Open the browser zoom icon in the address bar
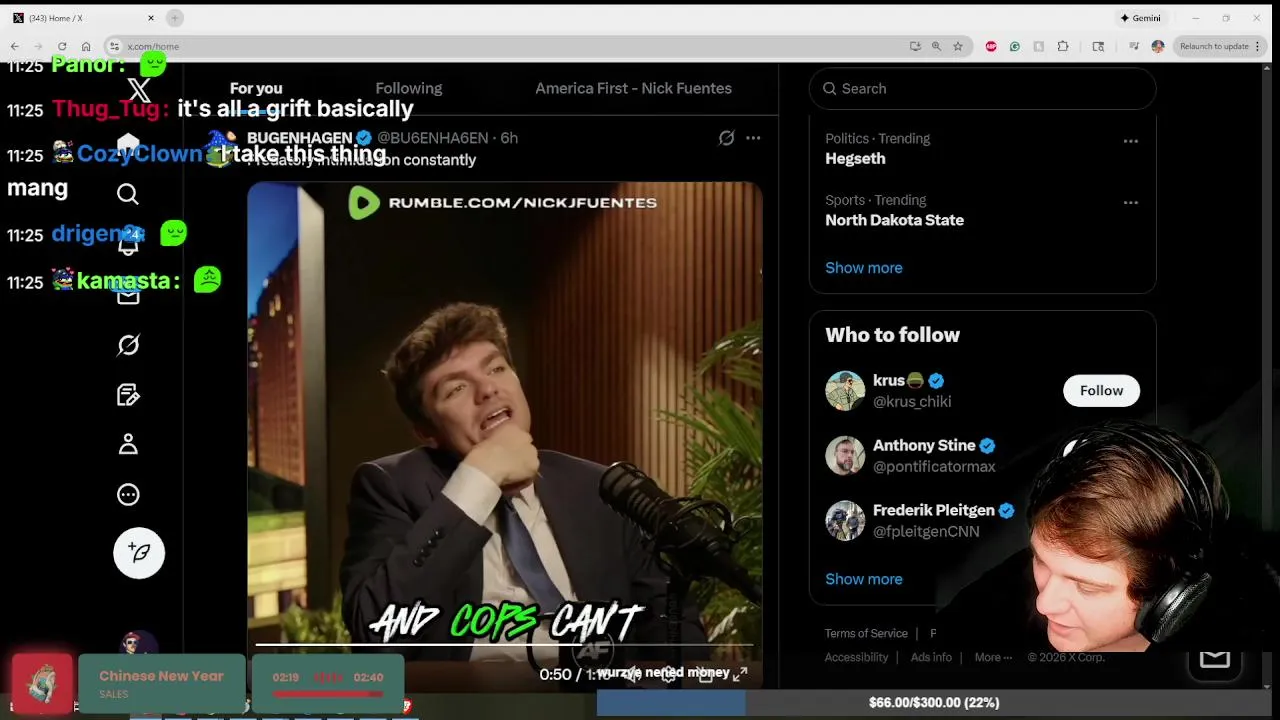The width and height of the screenshot is (1280, 720). click(x=936, y=46)
